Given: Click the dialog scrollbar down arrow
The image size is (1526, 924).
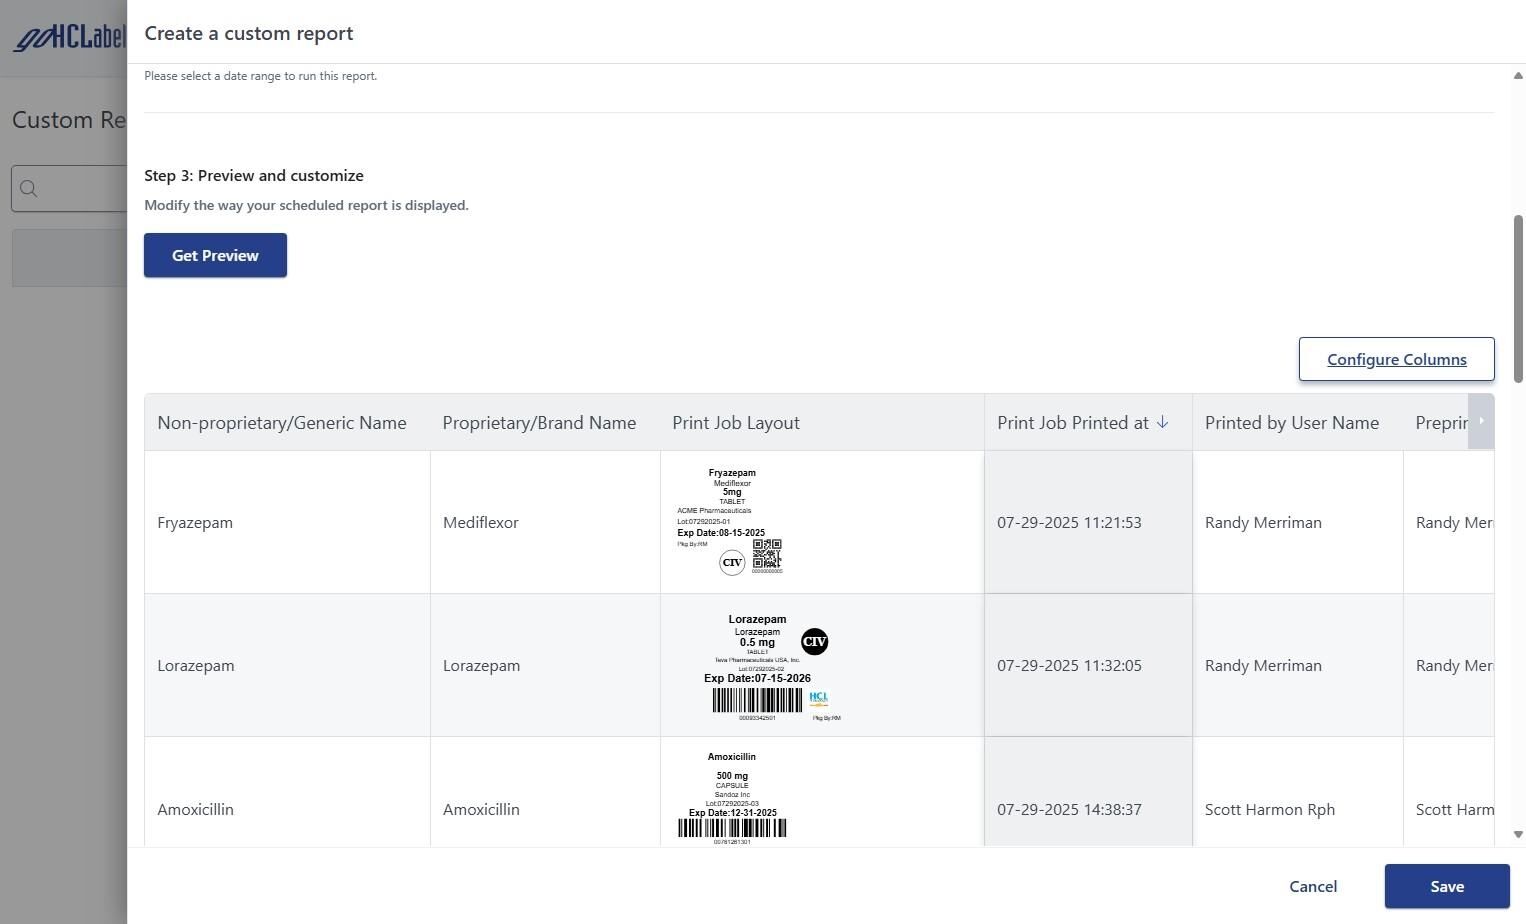Looking at the screenshot, I should point(1518,834).
